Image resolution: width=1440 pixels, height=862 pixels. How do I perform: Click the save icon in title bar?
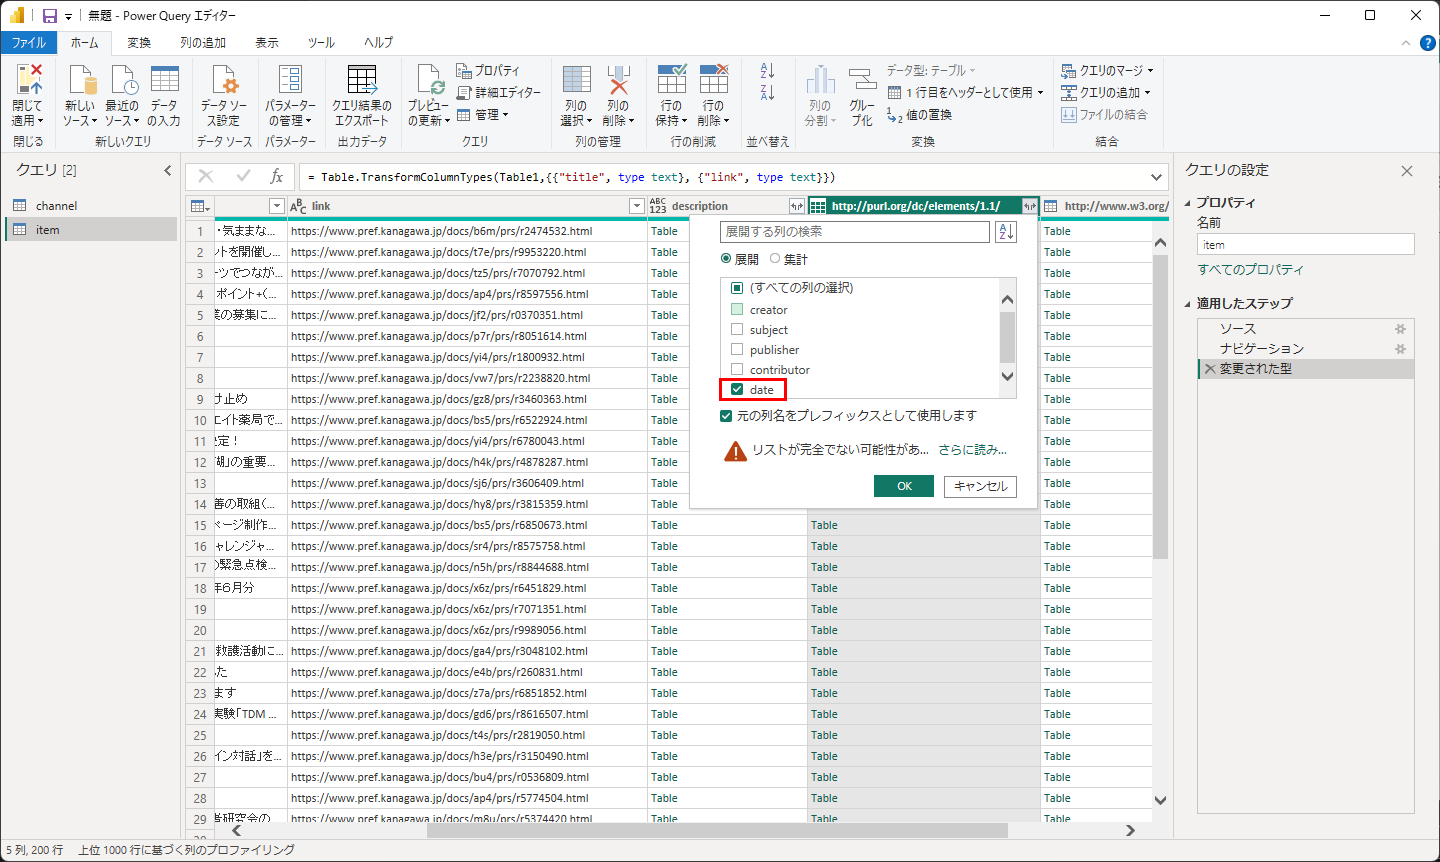click(49, 15)
